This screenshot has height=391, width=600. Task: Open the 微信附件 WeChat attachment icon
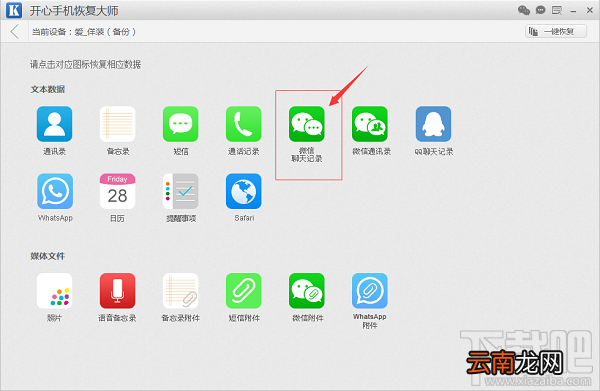[307, 291]
